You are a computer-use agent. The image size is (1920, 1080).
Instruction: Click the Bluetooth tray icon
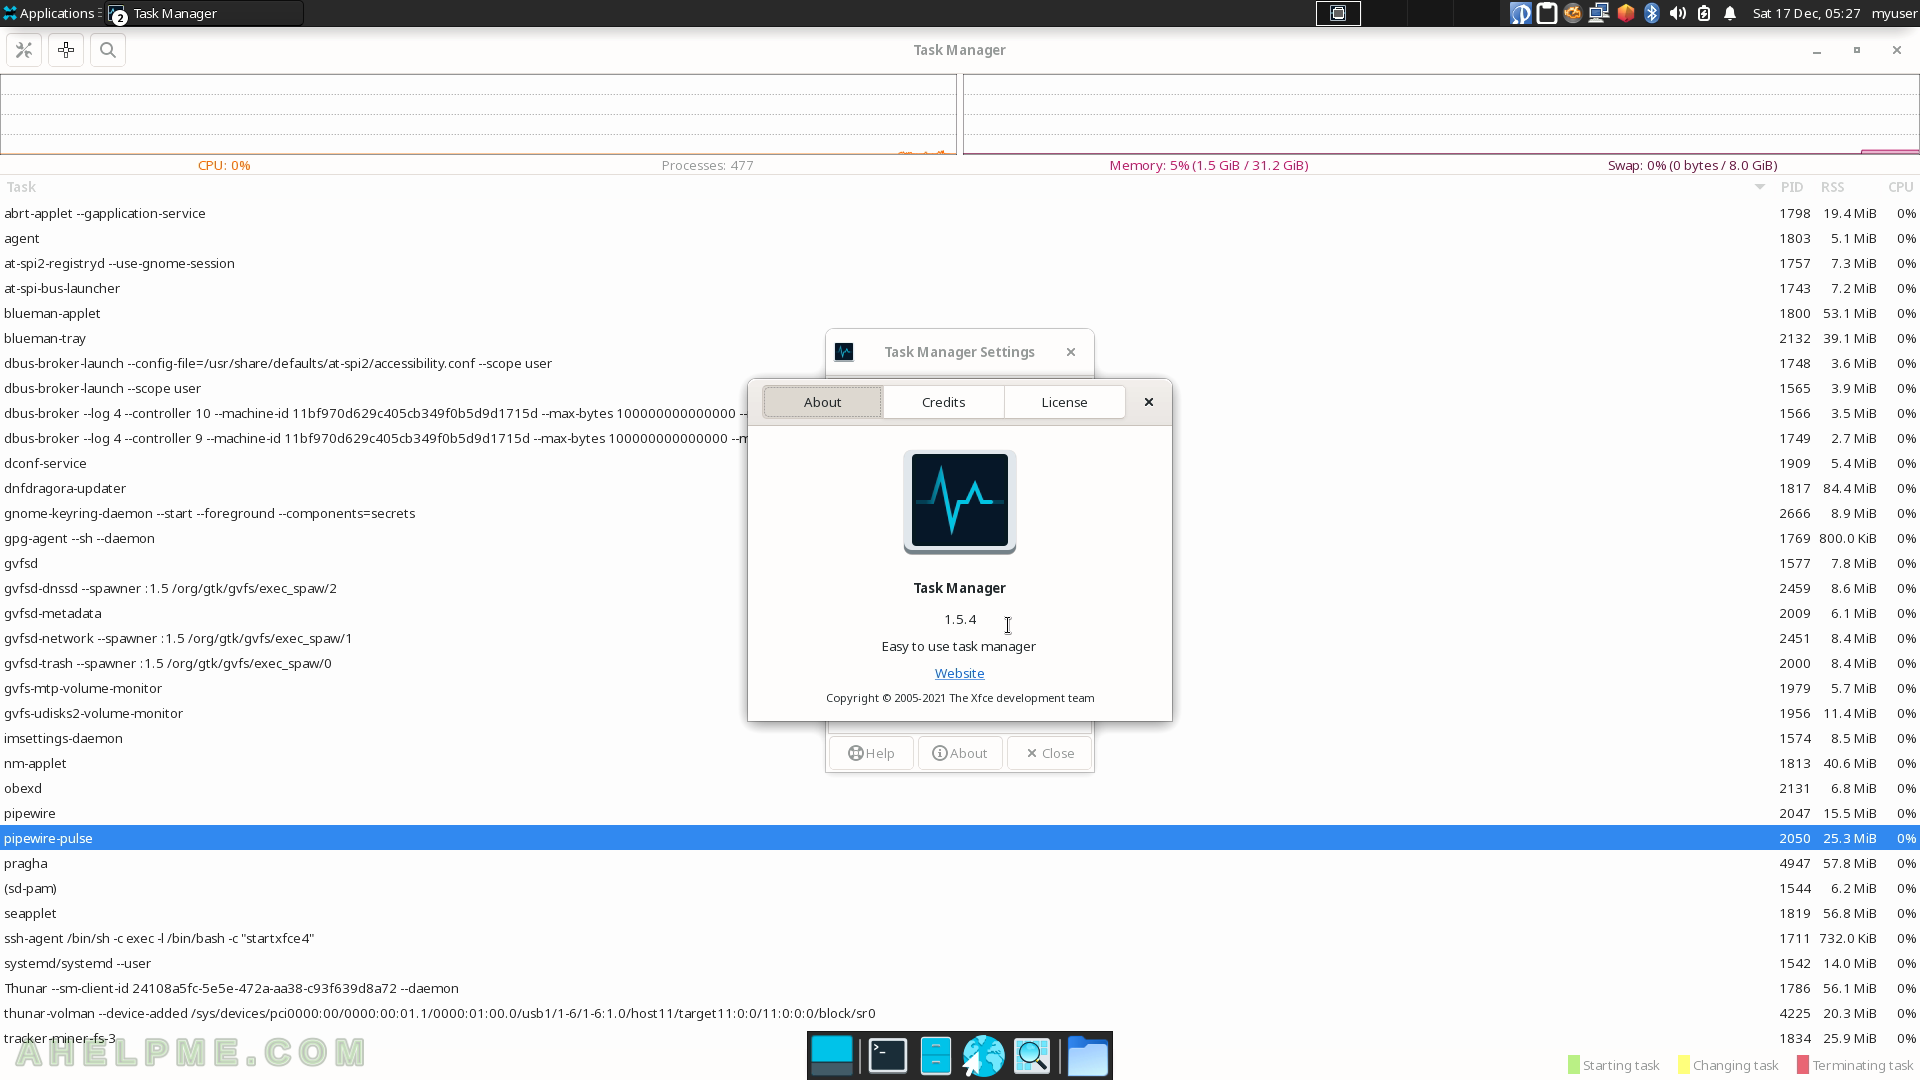tap(1652, 13)
